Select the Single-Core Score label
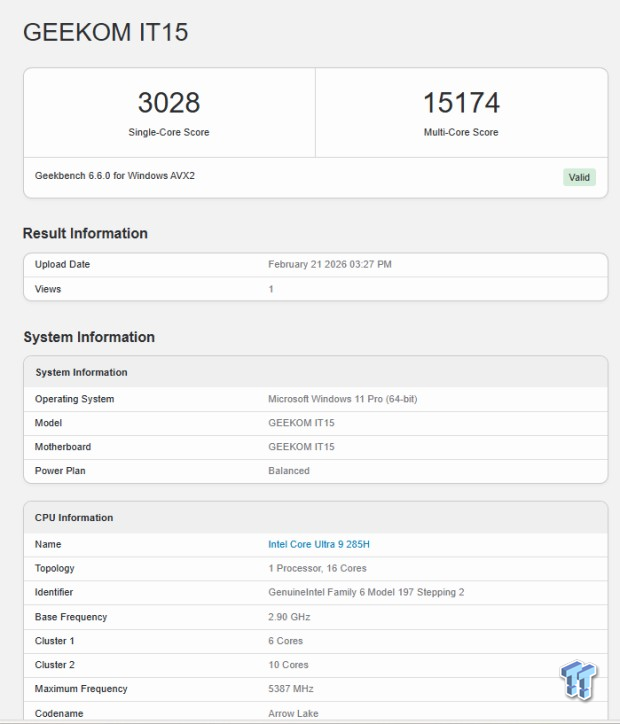620x724 pixels. coord(169,132)
